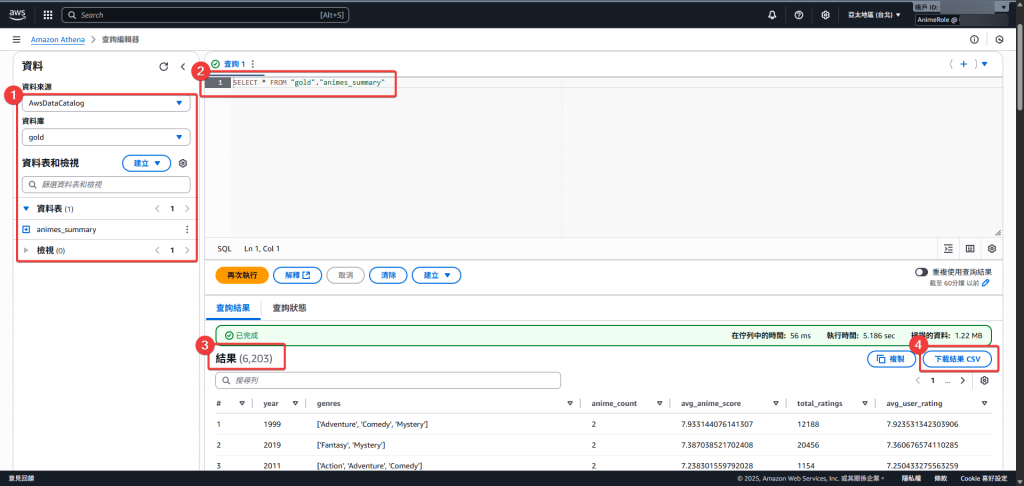Open the info panel icon
This screenshot has width=1024, height=486.
tap(974, 40)
